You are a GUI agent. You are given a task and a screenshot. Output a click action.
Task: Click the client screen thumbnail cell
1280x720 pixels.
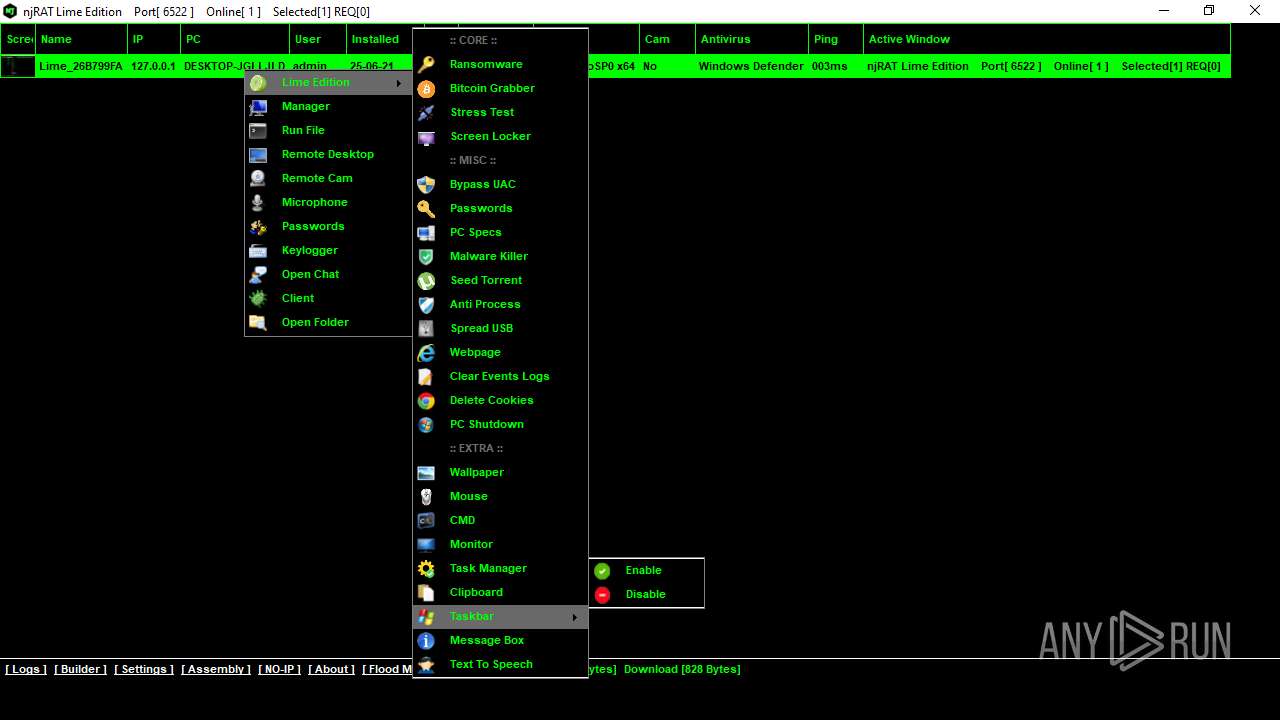(x=18, y=66)
